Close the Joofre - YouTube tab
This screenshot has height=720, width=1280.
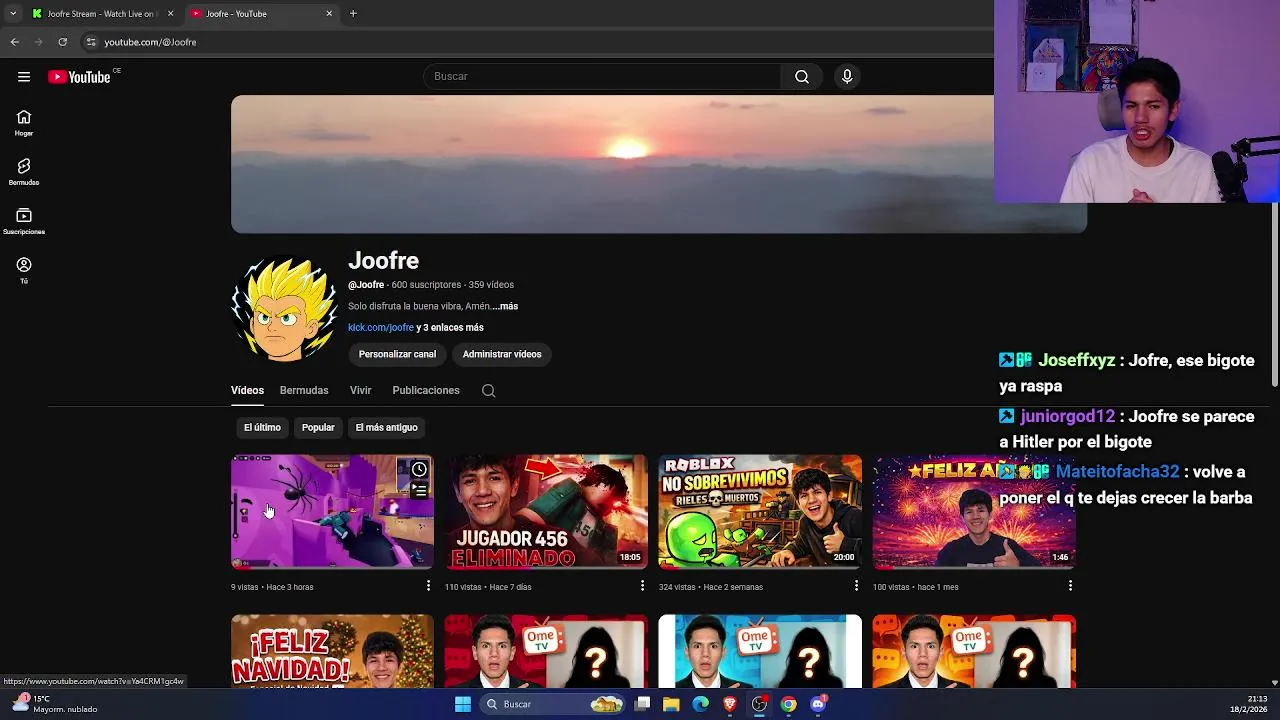click(329, 14)
